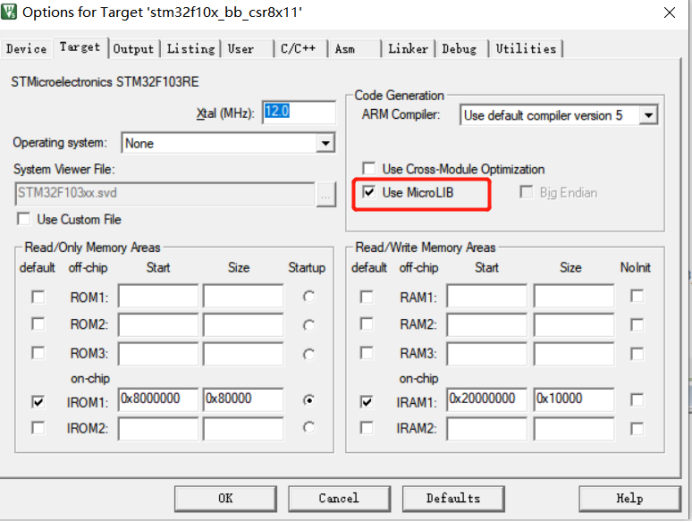This screenshot has width=692, height=522.
Task: Select the User tab
Action: [x=241, y=49]
